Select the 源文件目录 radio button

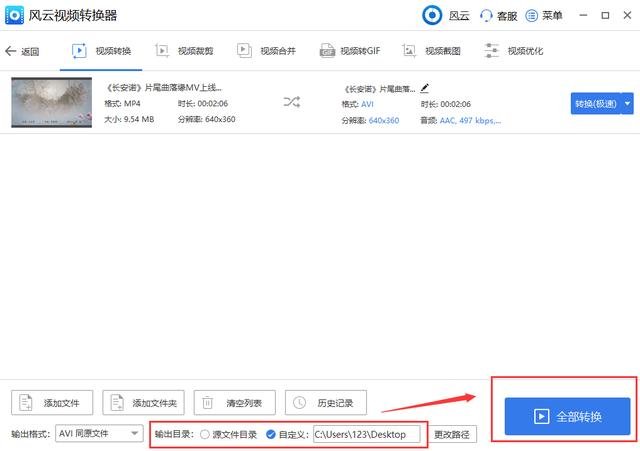tap(205, 435)
